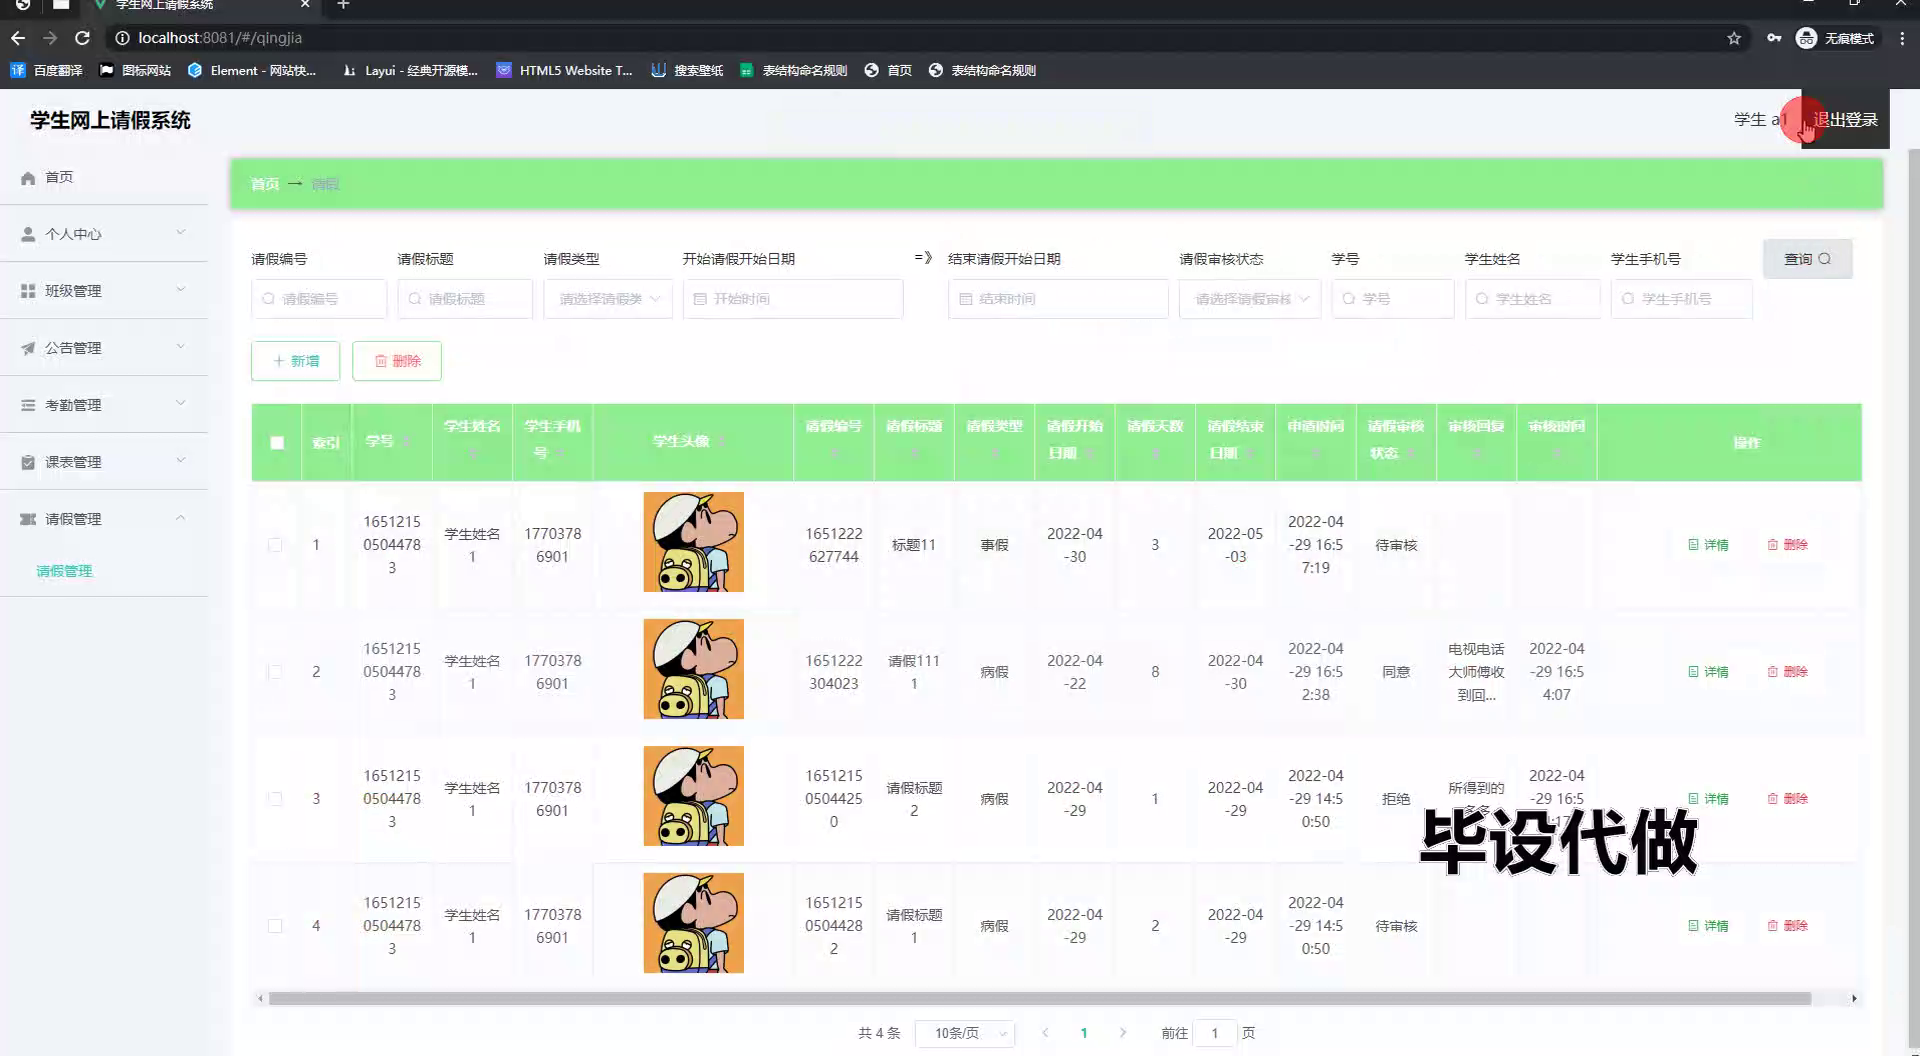Click 退出登录 logout button

click(x=1845, y=120)
